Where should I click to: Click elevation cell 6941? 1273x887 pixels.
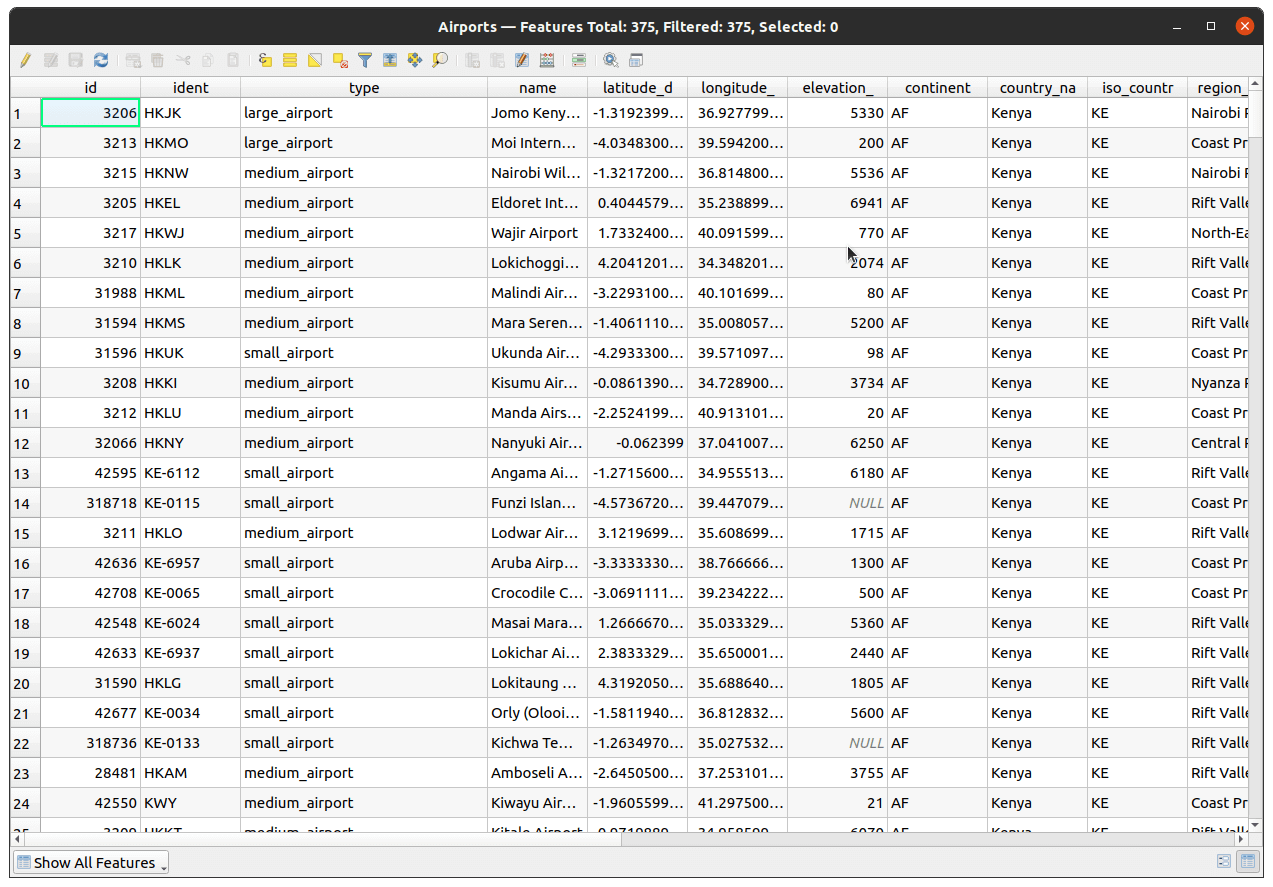[x=838, y=203]
